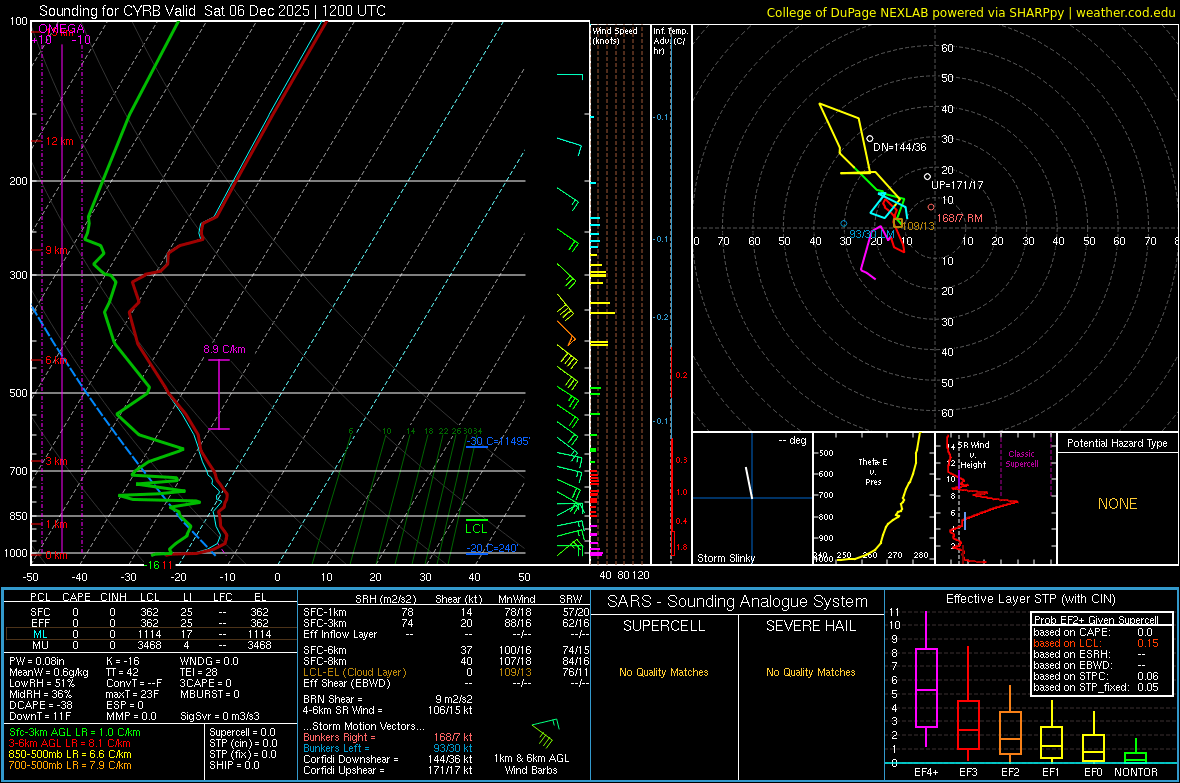
Task: Click the 'Inf. Temp. Adv.' column header
Action: (669, 41)
